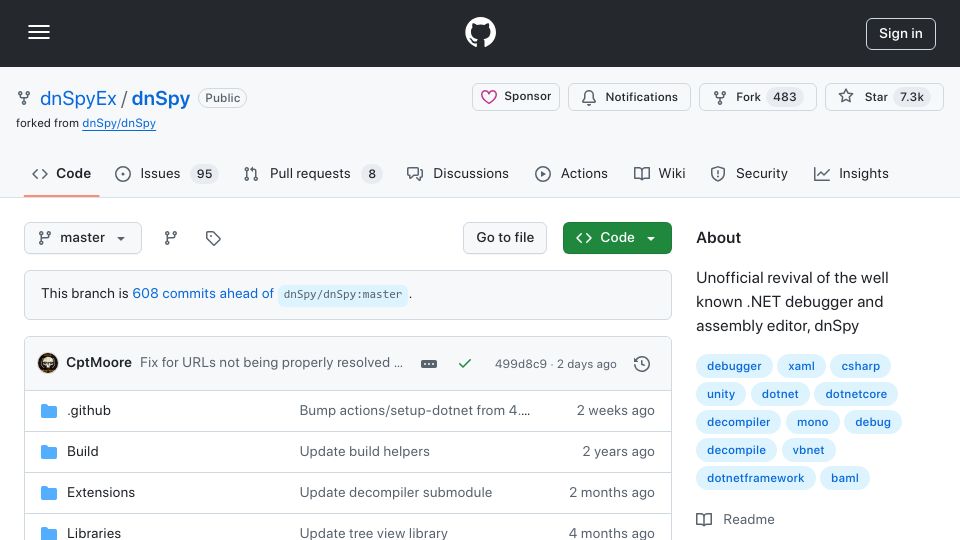This screenshot has height=540, width=960.
Task: Open Update build helpers commit message
Action: pos(364,452)
